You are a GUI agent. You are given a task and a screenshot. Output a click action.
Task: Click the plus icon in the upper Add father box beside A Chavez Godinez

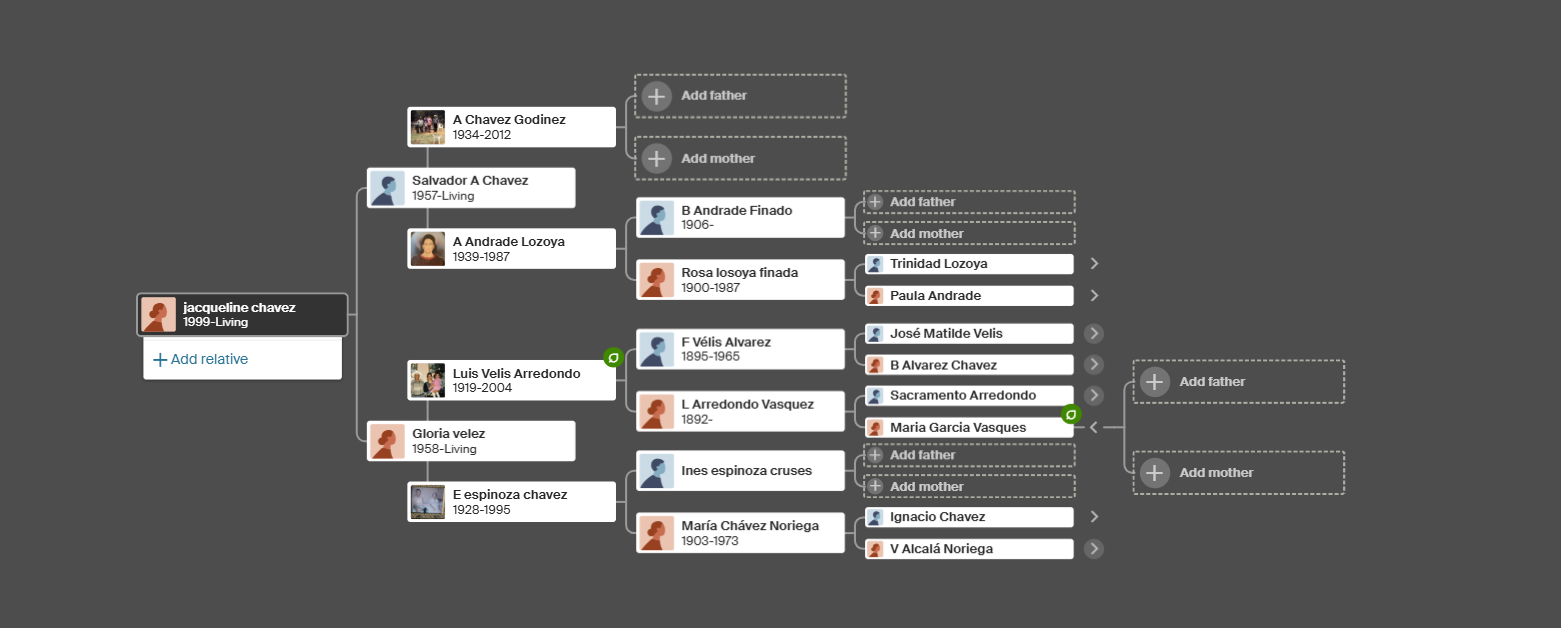[x=656, y=96]
